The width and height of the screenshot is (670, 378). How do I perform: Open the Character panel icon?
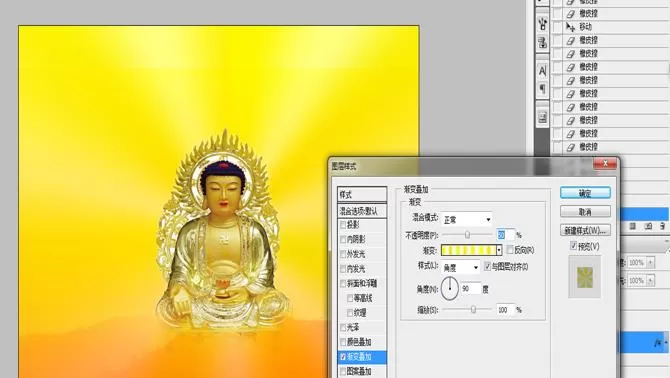(x=543, y=70)
